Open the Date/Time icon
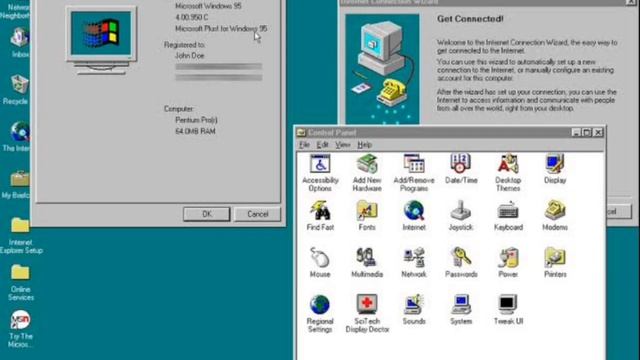640x360 pixels. (461, 169)
